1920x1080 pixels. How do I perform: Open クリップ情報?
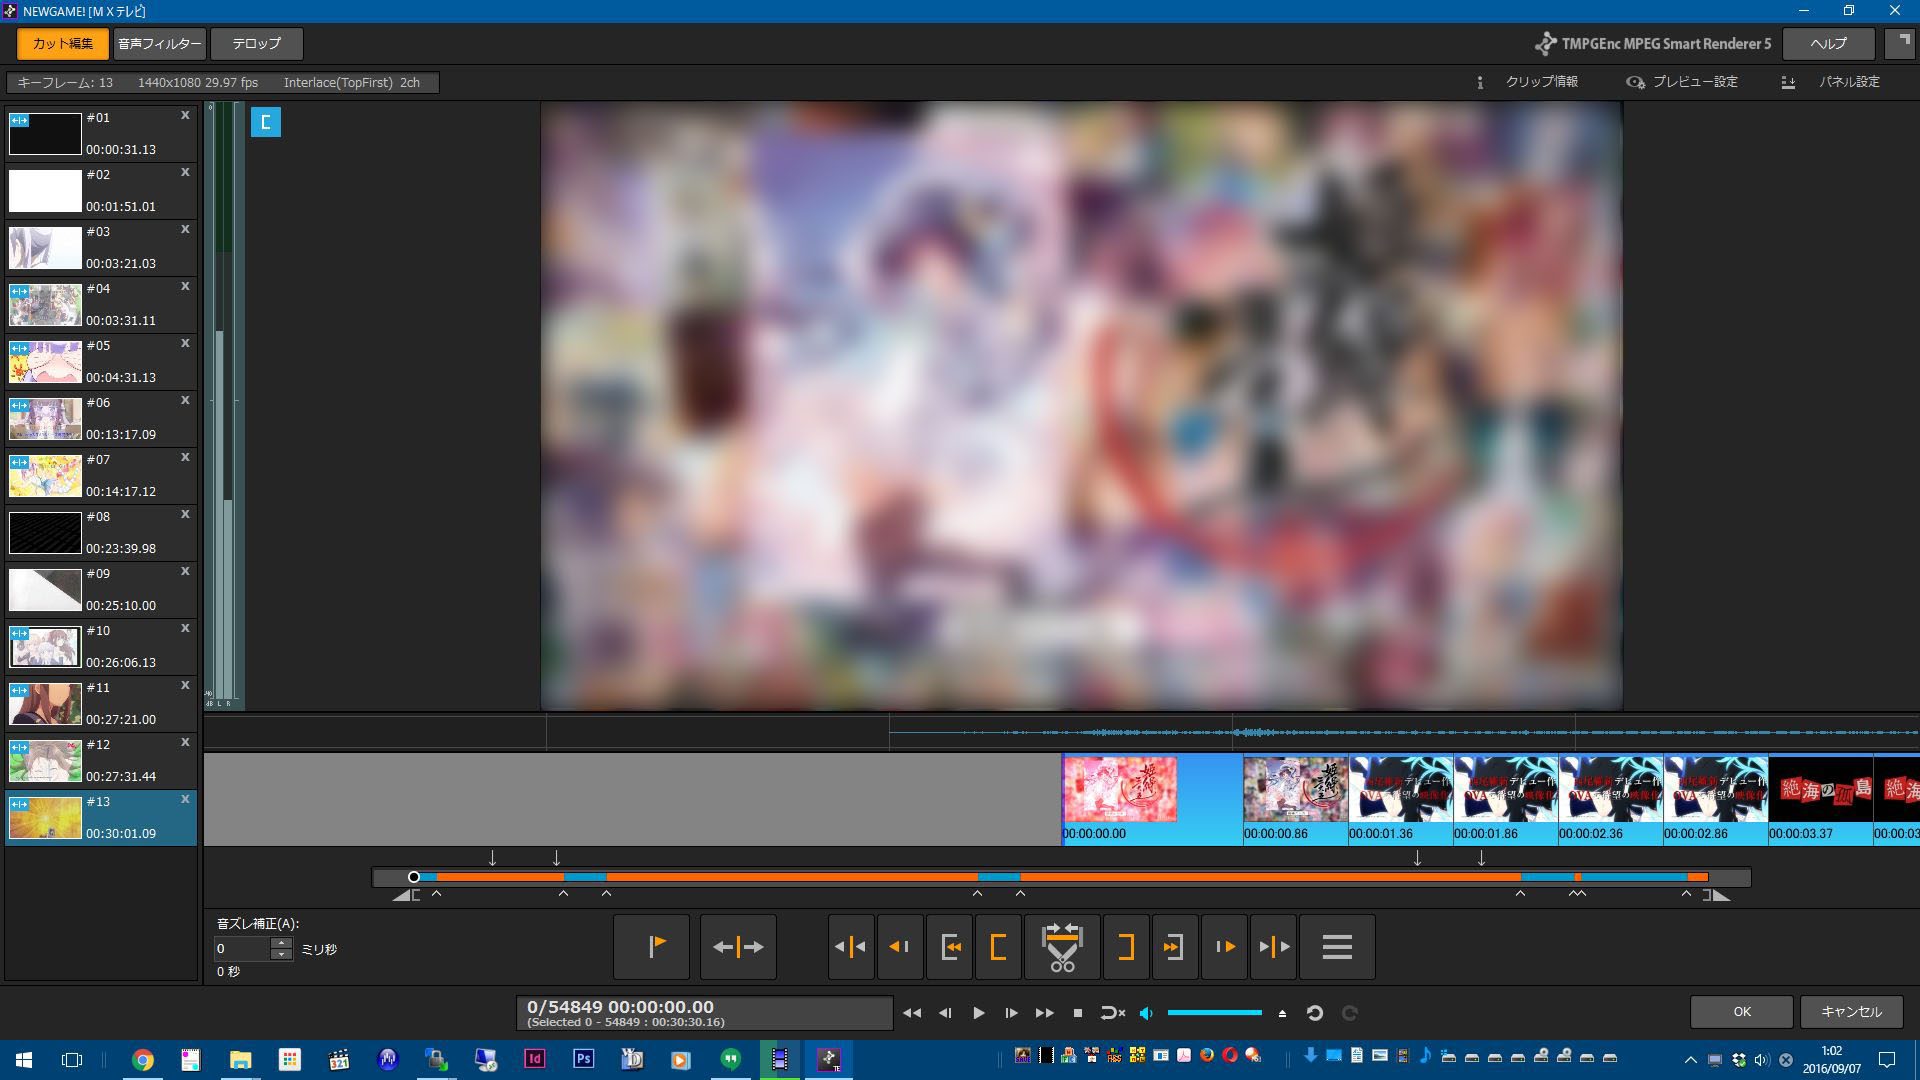coord(1529,82)
